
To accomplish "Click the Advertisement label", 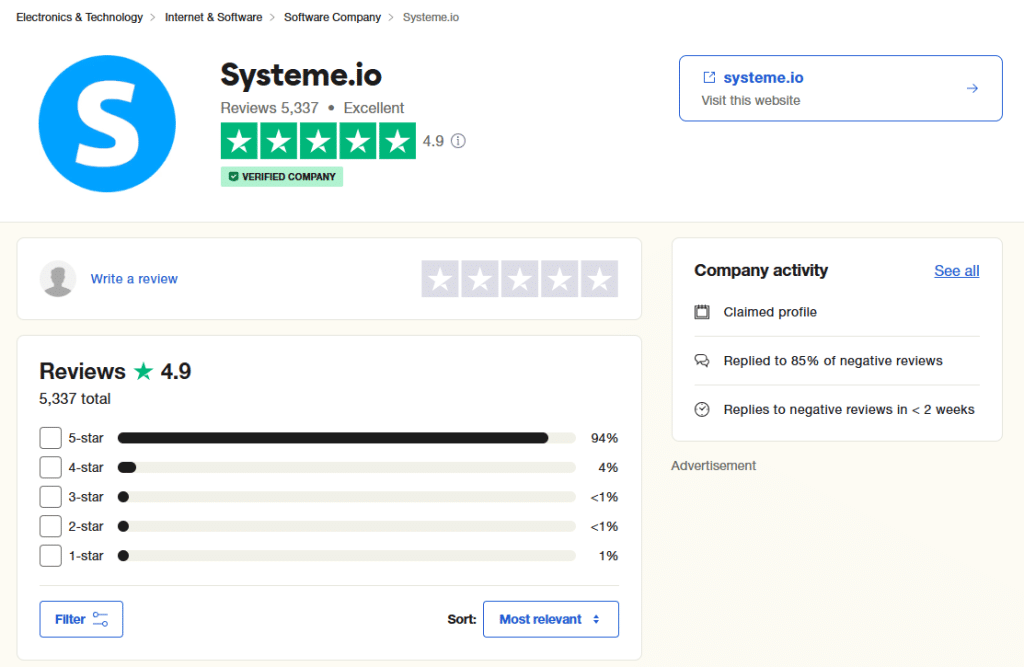I will tap(713, 466).
